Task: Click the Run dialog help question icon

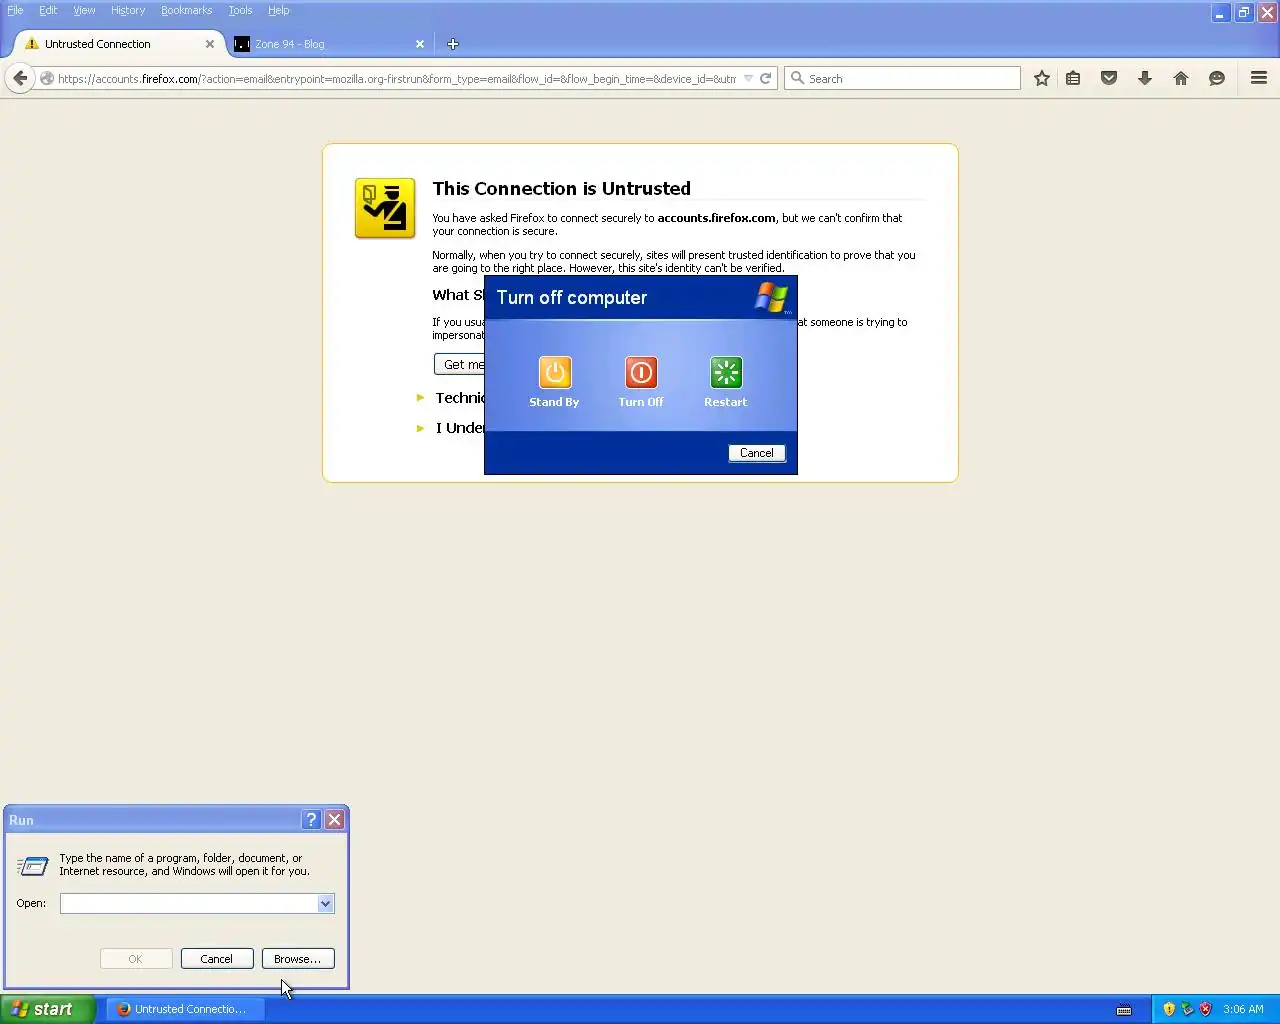Action: click(x=311, y=820)
